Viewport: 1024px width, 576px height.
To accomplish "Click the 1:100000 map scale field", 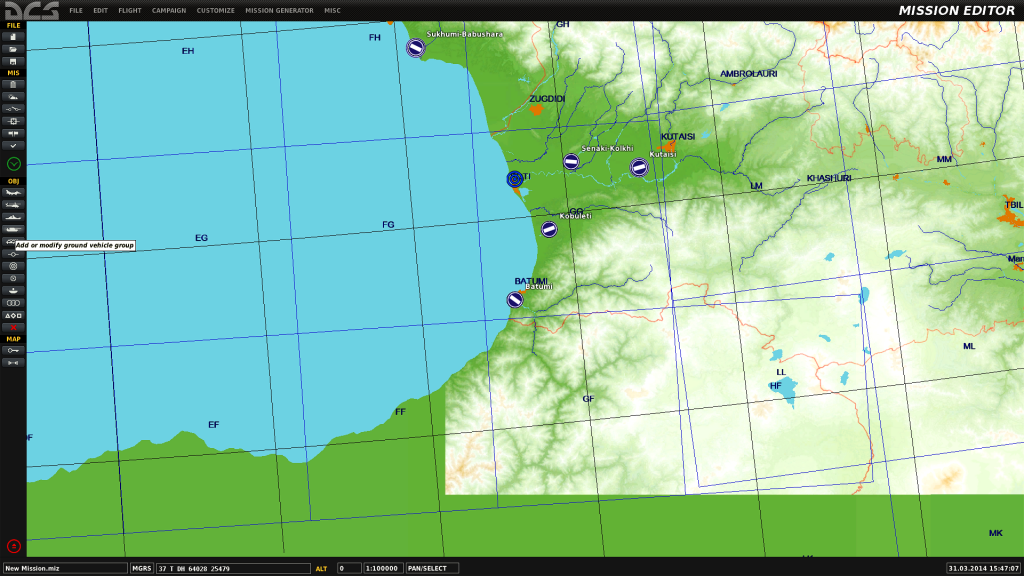I will click(383, 568).
